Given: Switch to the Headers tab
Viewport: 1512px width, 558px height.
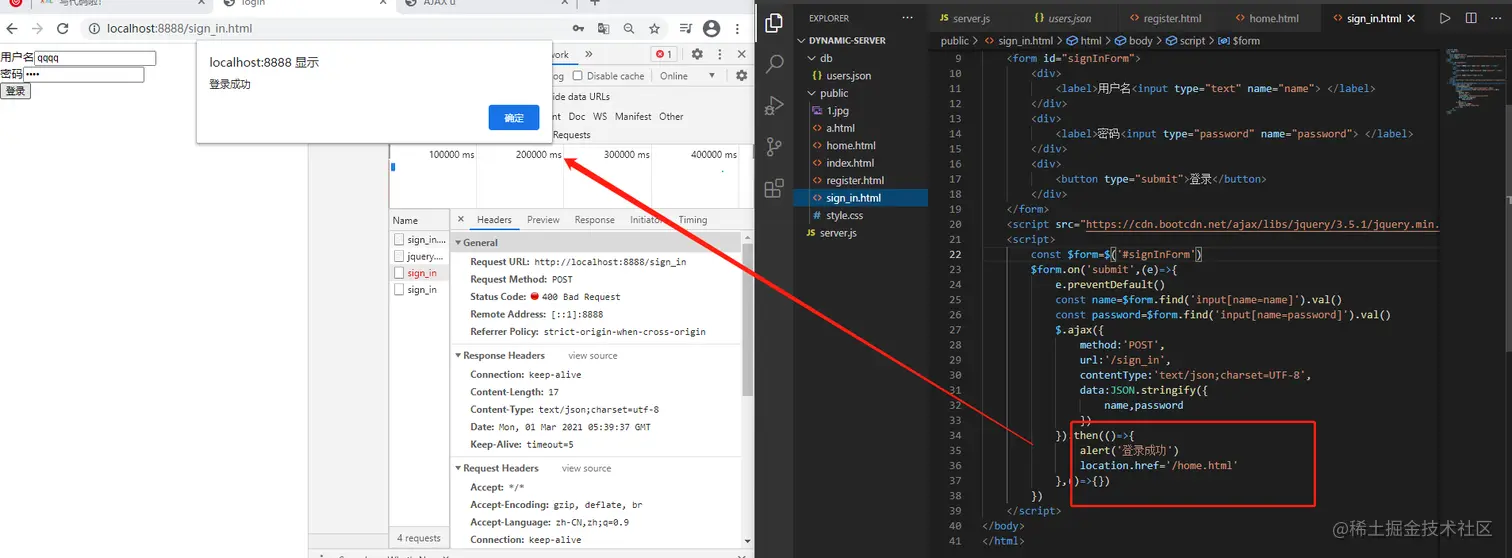Looking at the screenshot, I should (494, 220).
